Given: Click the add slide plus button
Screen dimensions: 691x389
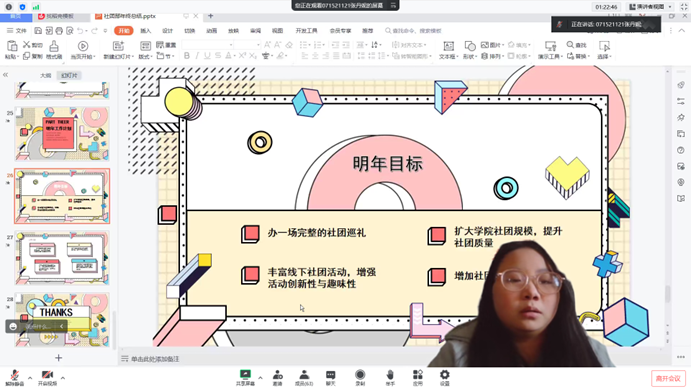Looking at the screenshot, I should [x=59, y=358].
